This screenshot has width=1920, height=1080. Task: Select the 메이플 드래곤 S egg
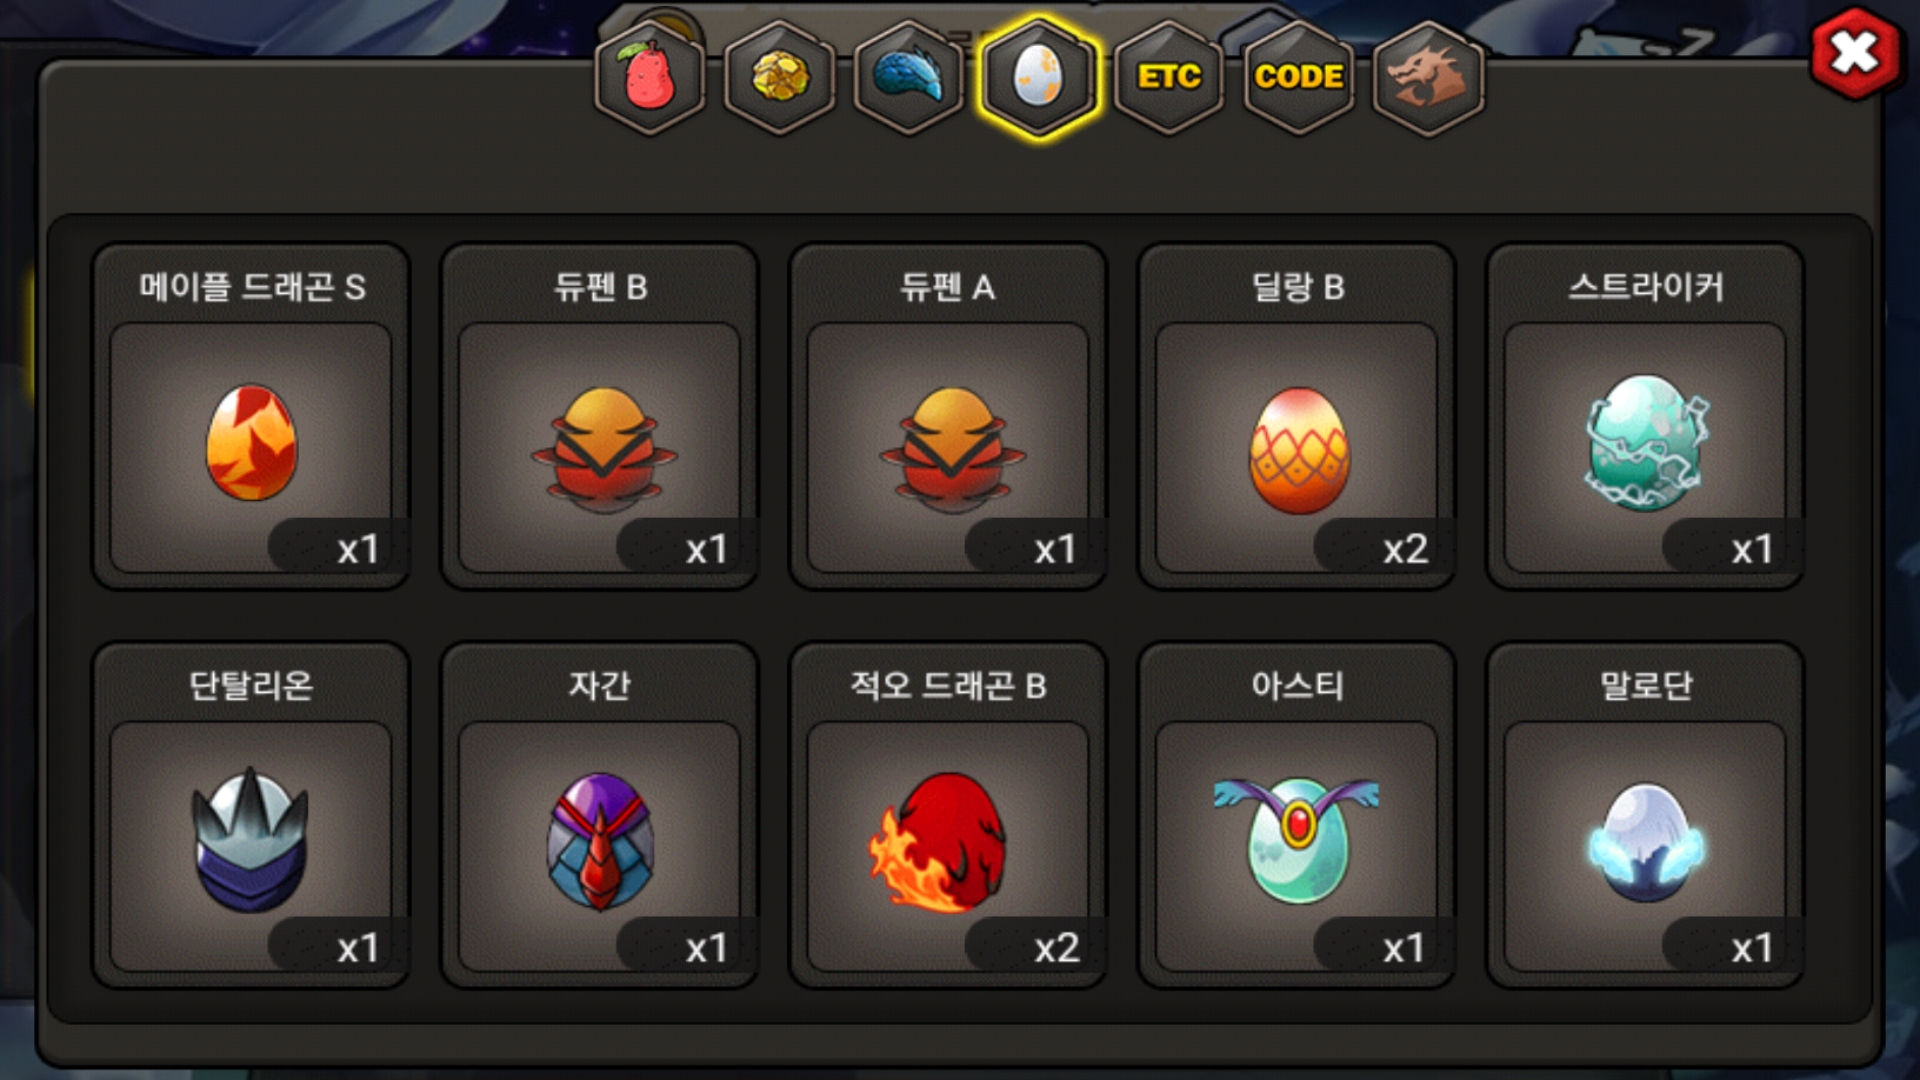tap(251, 417)
